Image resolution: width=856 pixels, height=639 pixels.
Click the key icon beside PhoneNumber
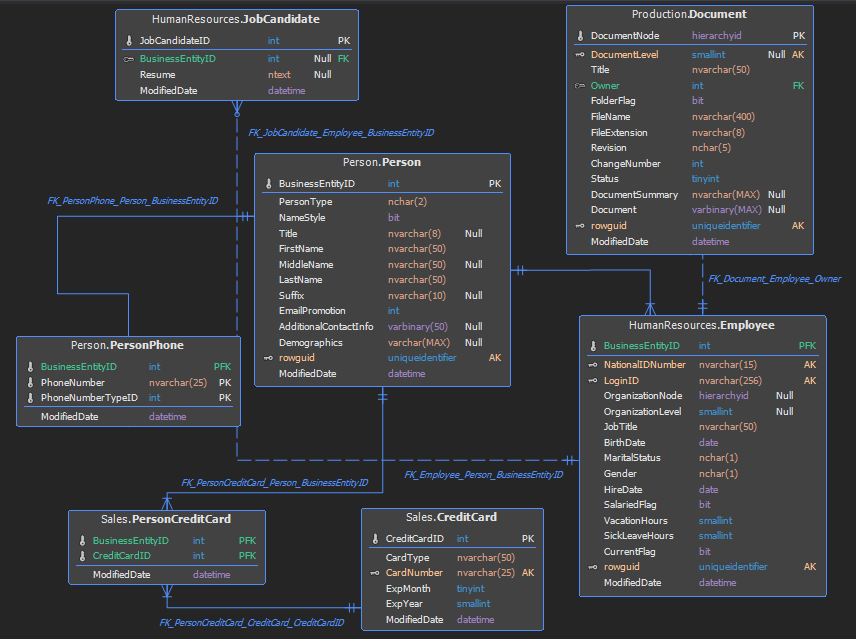(x=30, y=383)
